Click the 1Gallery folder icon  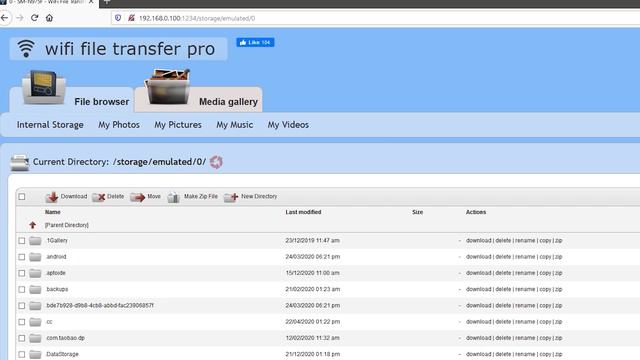pos(35,241)
